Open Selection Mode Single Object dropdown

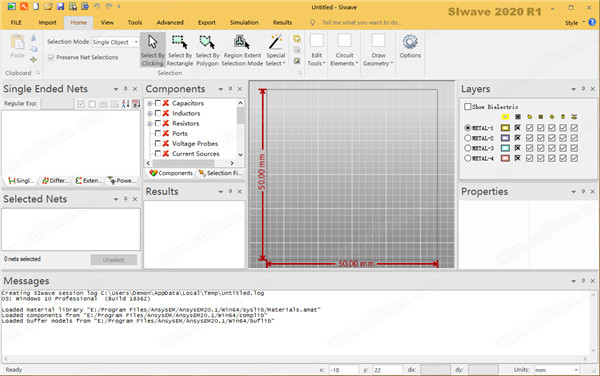pos(115,42)
